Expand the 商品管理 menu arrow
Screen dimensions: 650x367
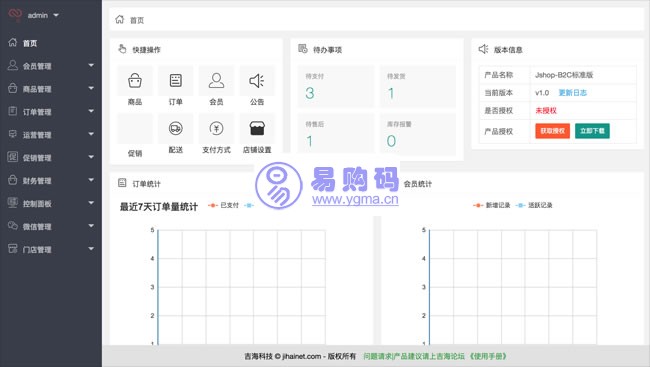tap(91, 88)
